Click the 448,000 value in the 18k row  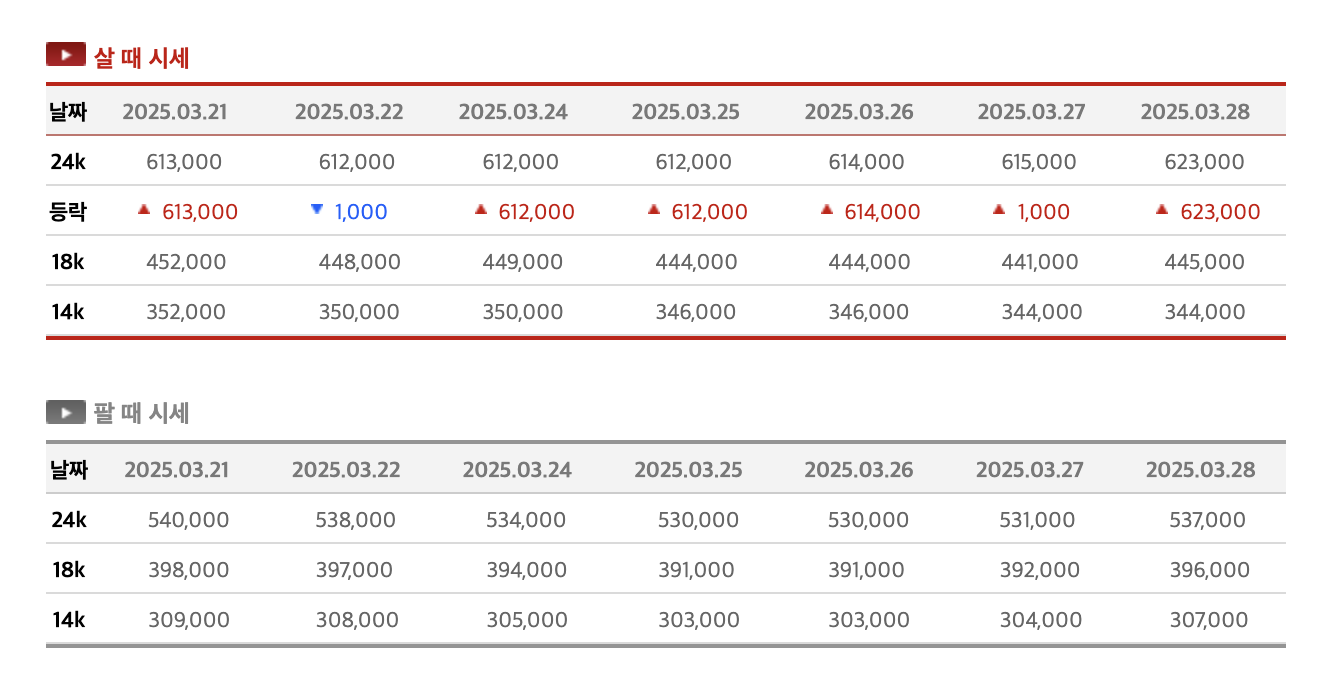(360, 262)
